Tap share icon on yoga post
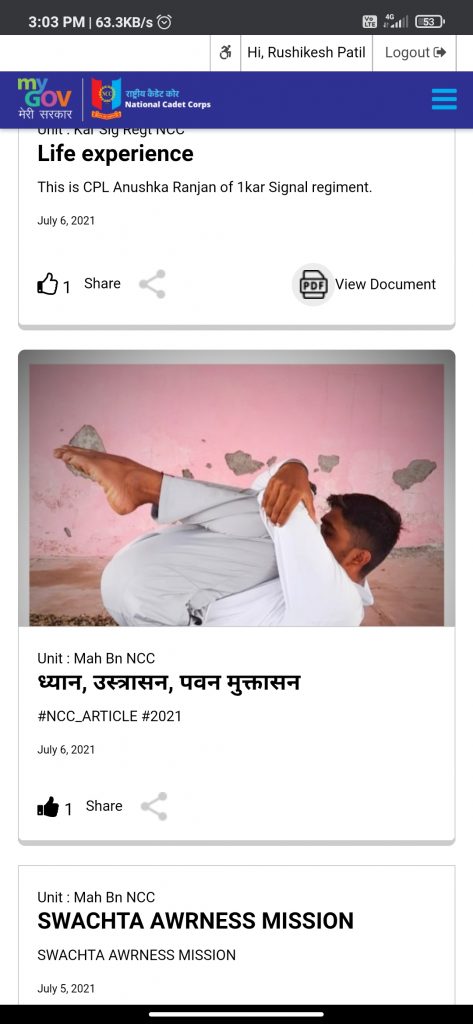The height and width of the screenshot is (1024, 473). click(154, 807)
